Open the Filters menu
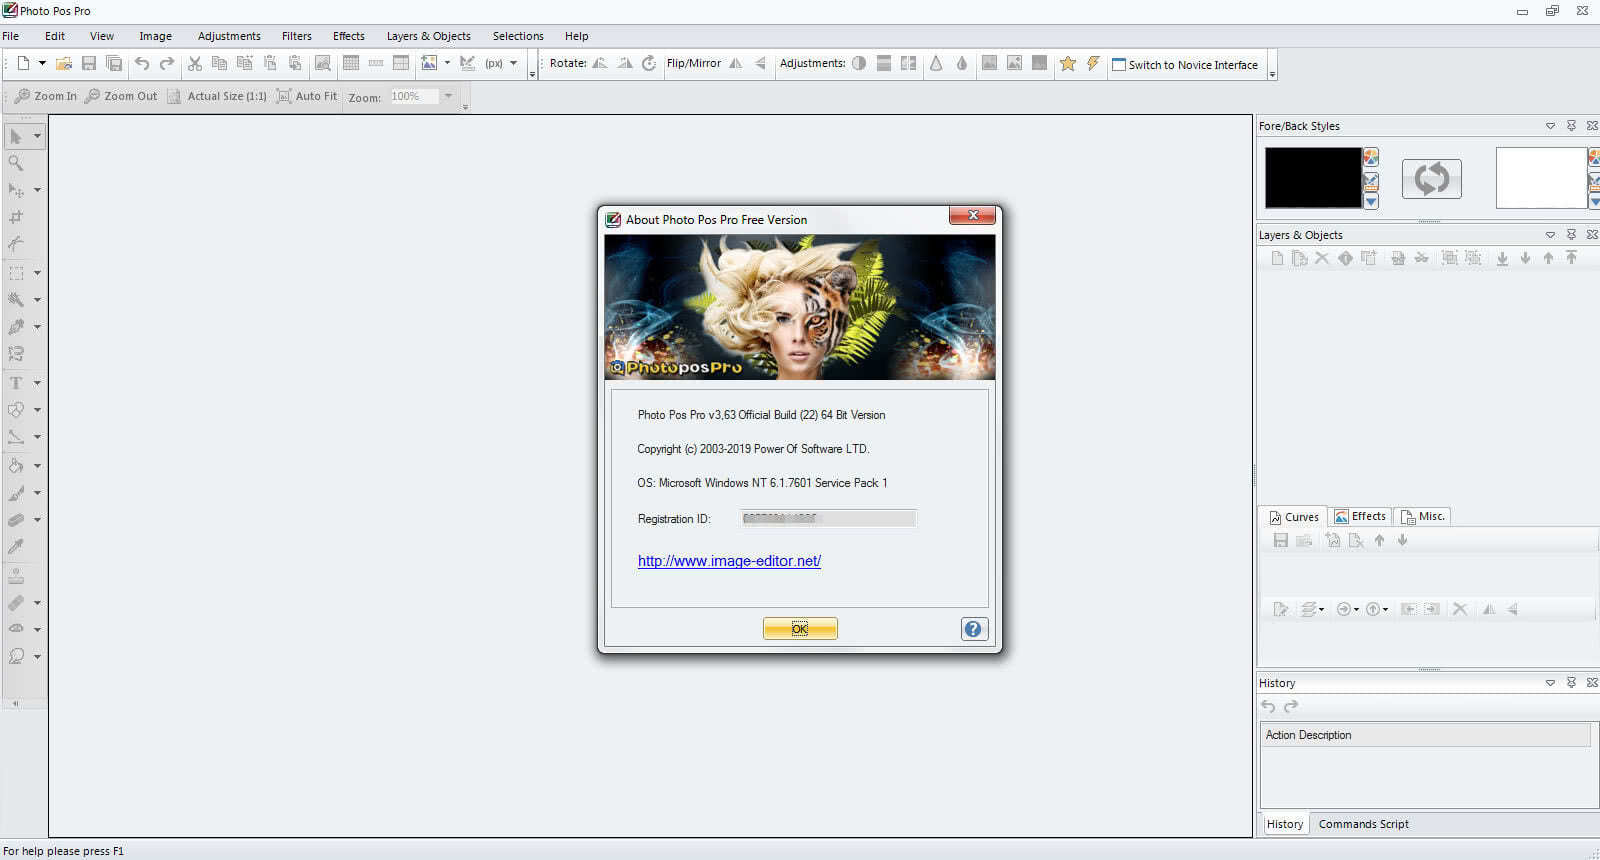The height and width of the screenshot is (860, 1600). pyautogui.click(x=297, y=36)
